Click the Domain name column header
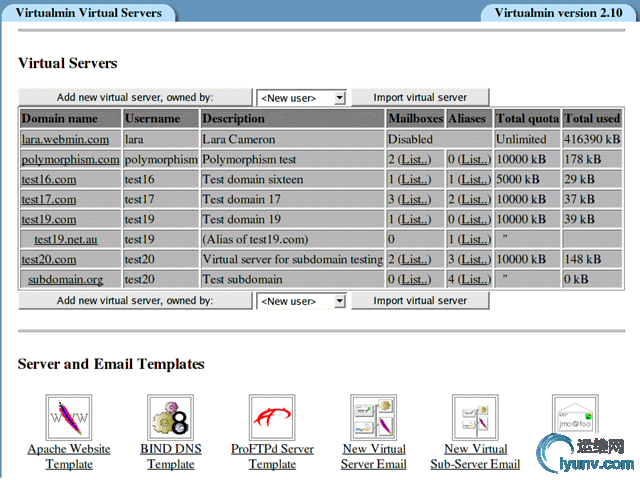The image size is (640, 480). coord(70,119)
